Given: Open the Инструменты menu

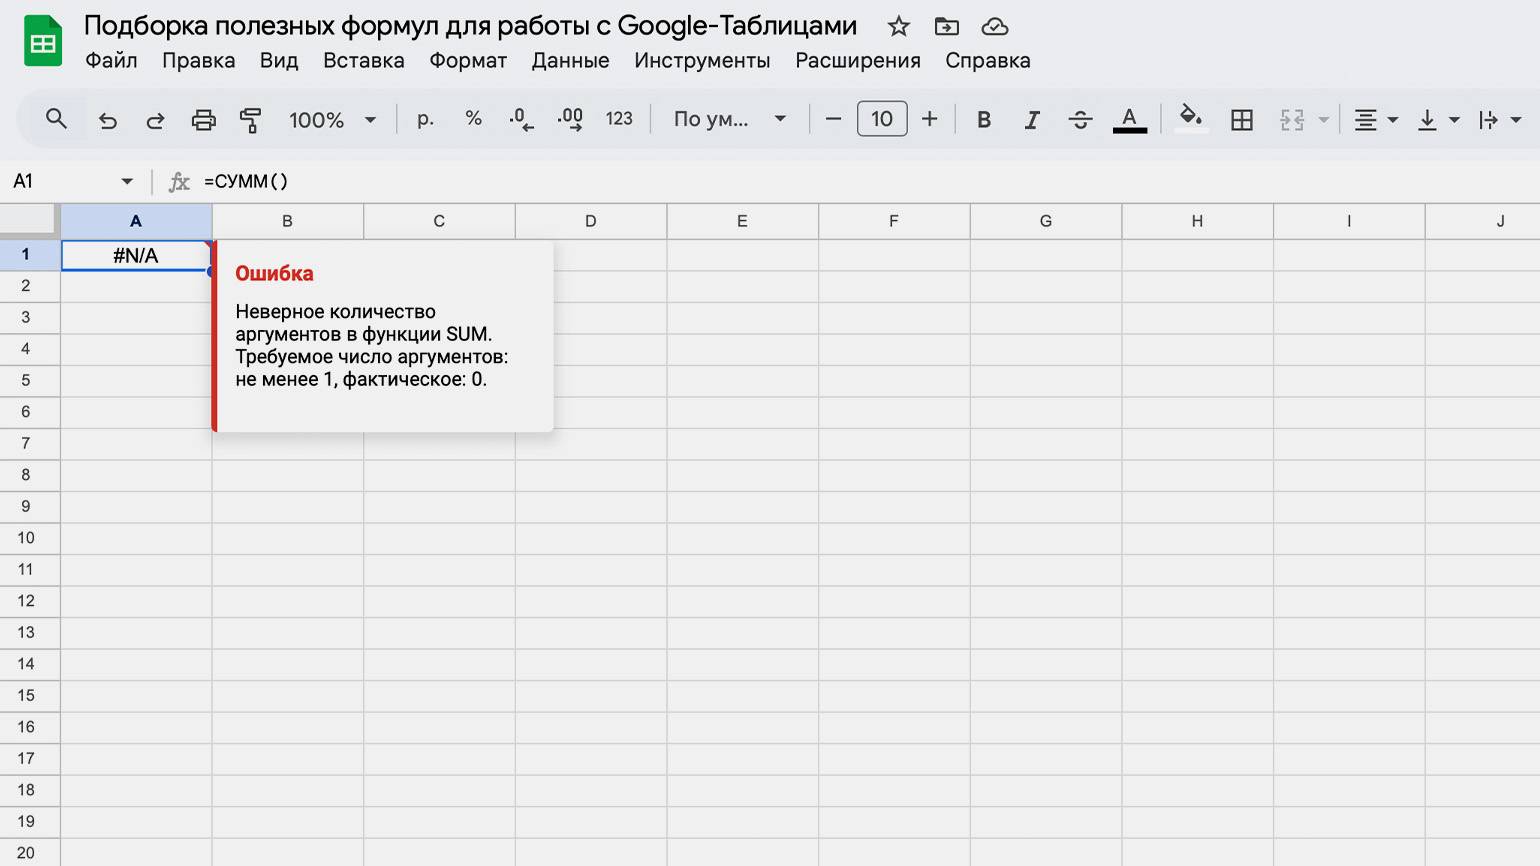Looking at the screenshot, I should [x=702, y=60].
